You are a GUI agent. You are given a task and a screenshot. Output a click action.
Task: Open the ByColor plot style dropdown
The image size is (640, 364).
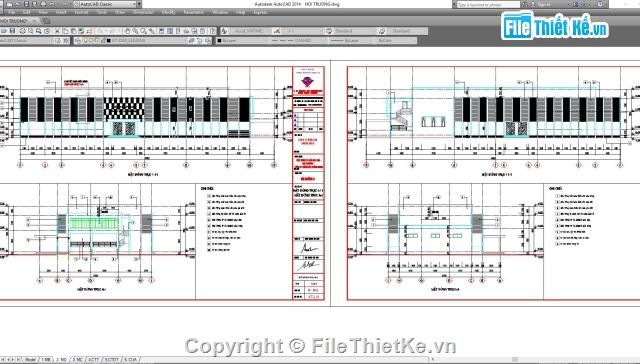point(395,40)
